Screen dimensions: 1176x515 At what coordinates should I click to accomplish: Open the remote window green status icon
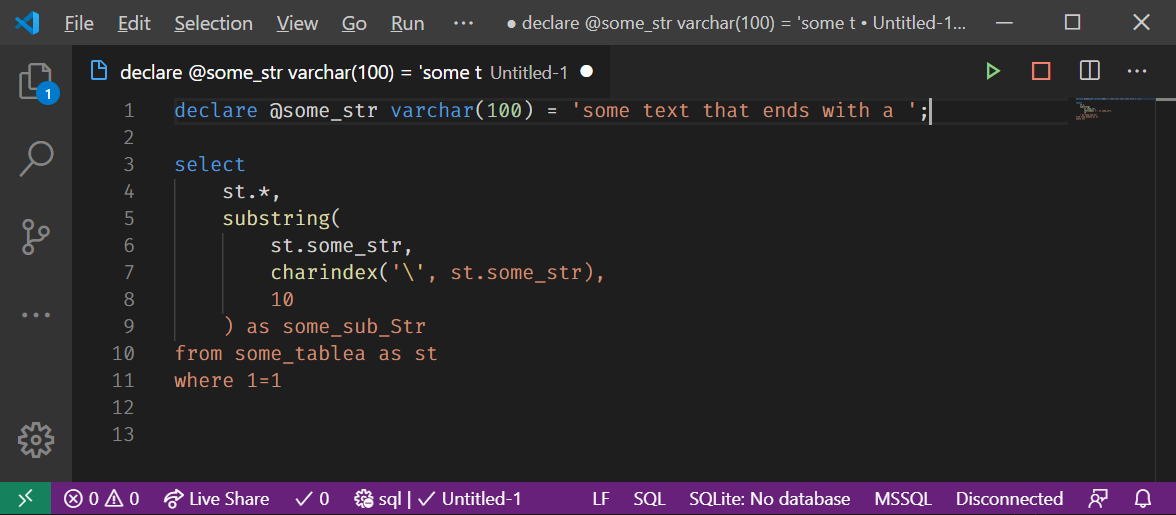click(26, 499)
